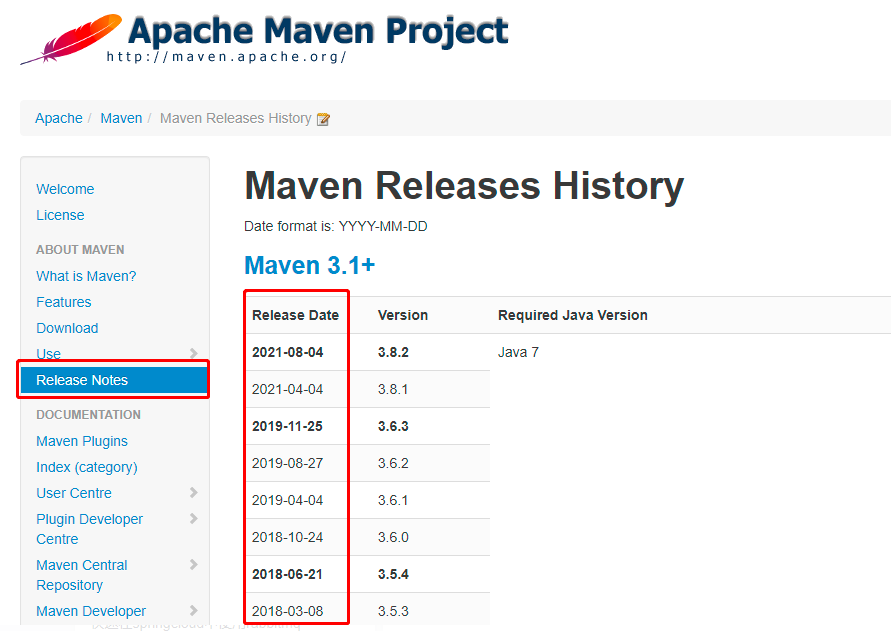Open the Features sidebar link

pyautogui.click(x=64, y=302)
